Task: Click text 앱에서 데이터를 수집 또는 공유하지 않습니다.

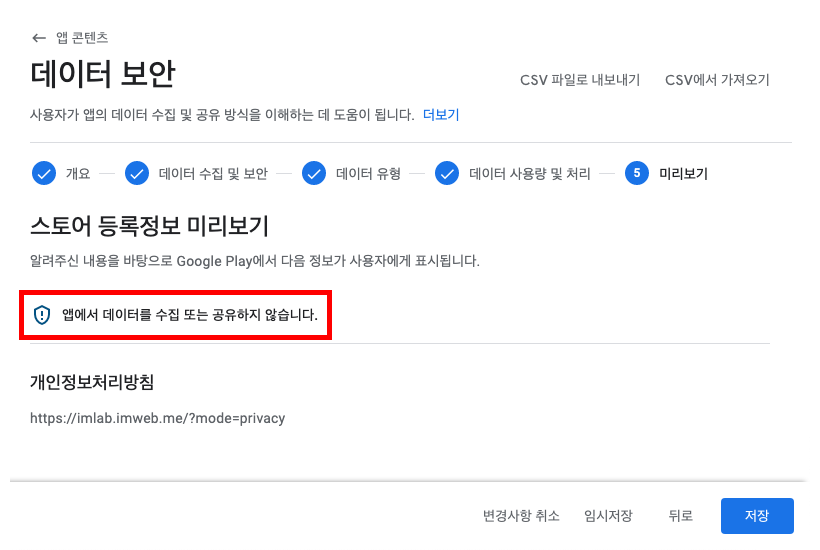Action: pyautogui.click(x=190, y=315)
